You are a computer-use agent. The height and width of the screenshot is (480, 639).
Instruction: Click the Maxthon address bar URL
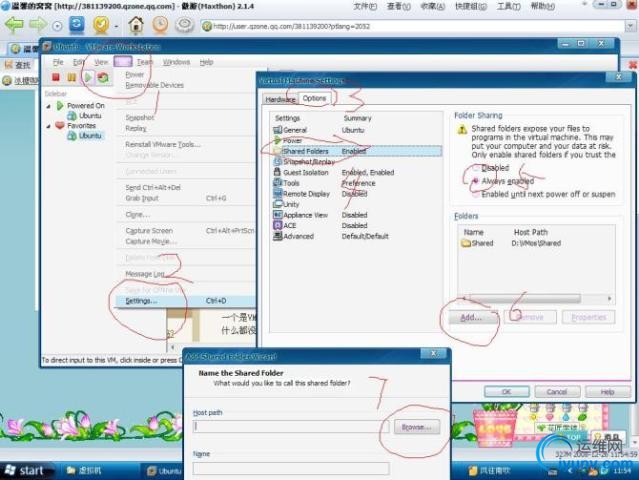[291, 26]
